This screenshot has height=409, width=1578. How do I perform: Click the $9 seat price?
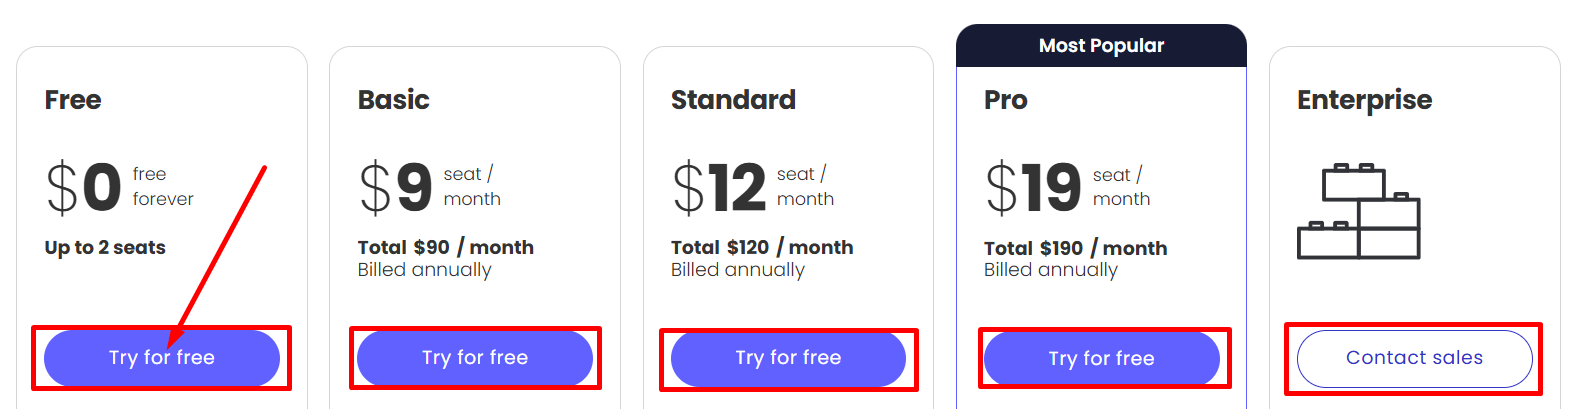point(396,188)
